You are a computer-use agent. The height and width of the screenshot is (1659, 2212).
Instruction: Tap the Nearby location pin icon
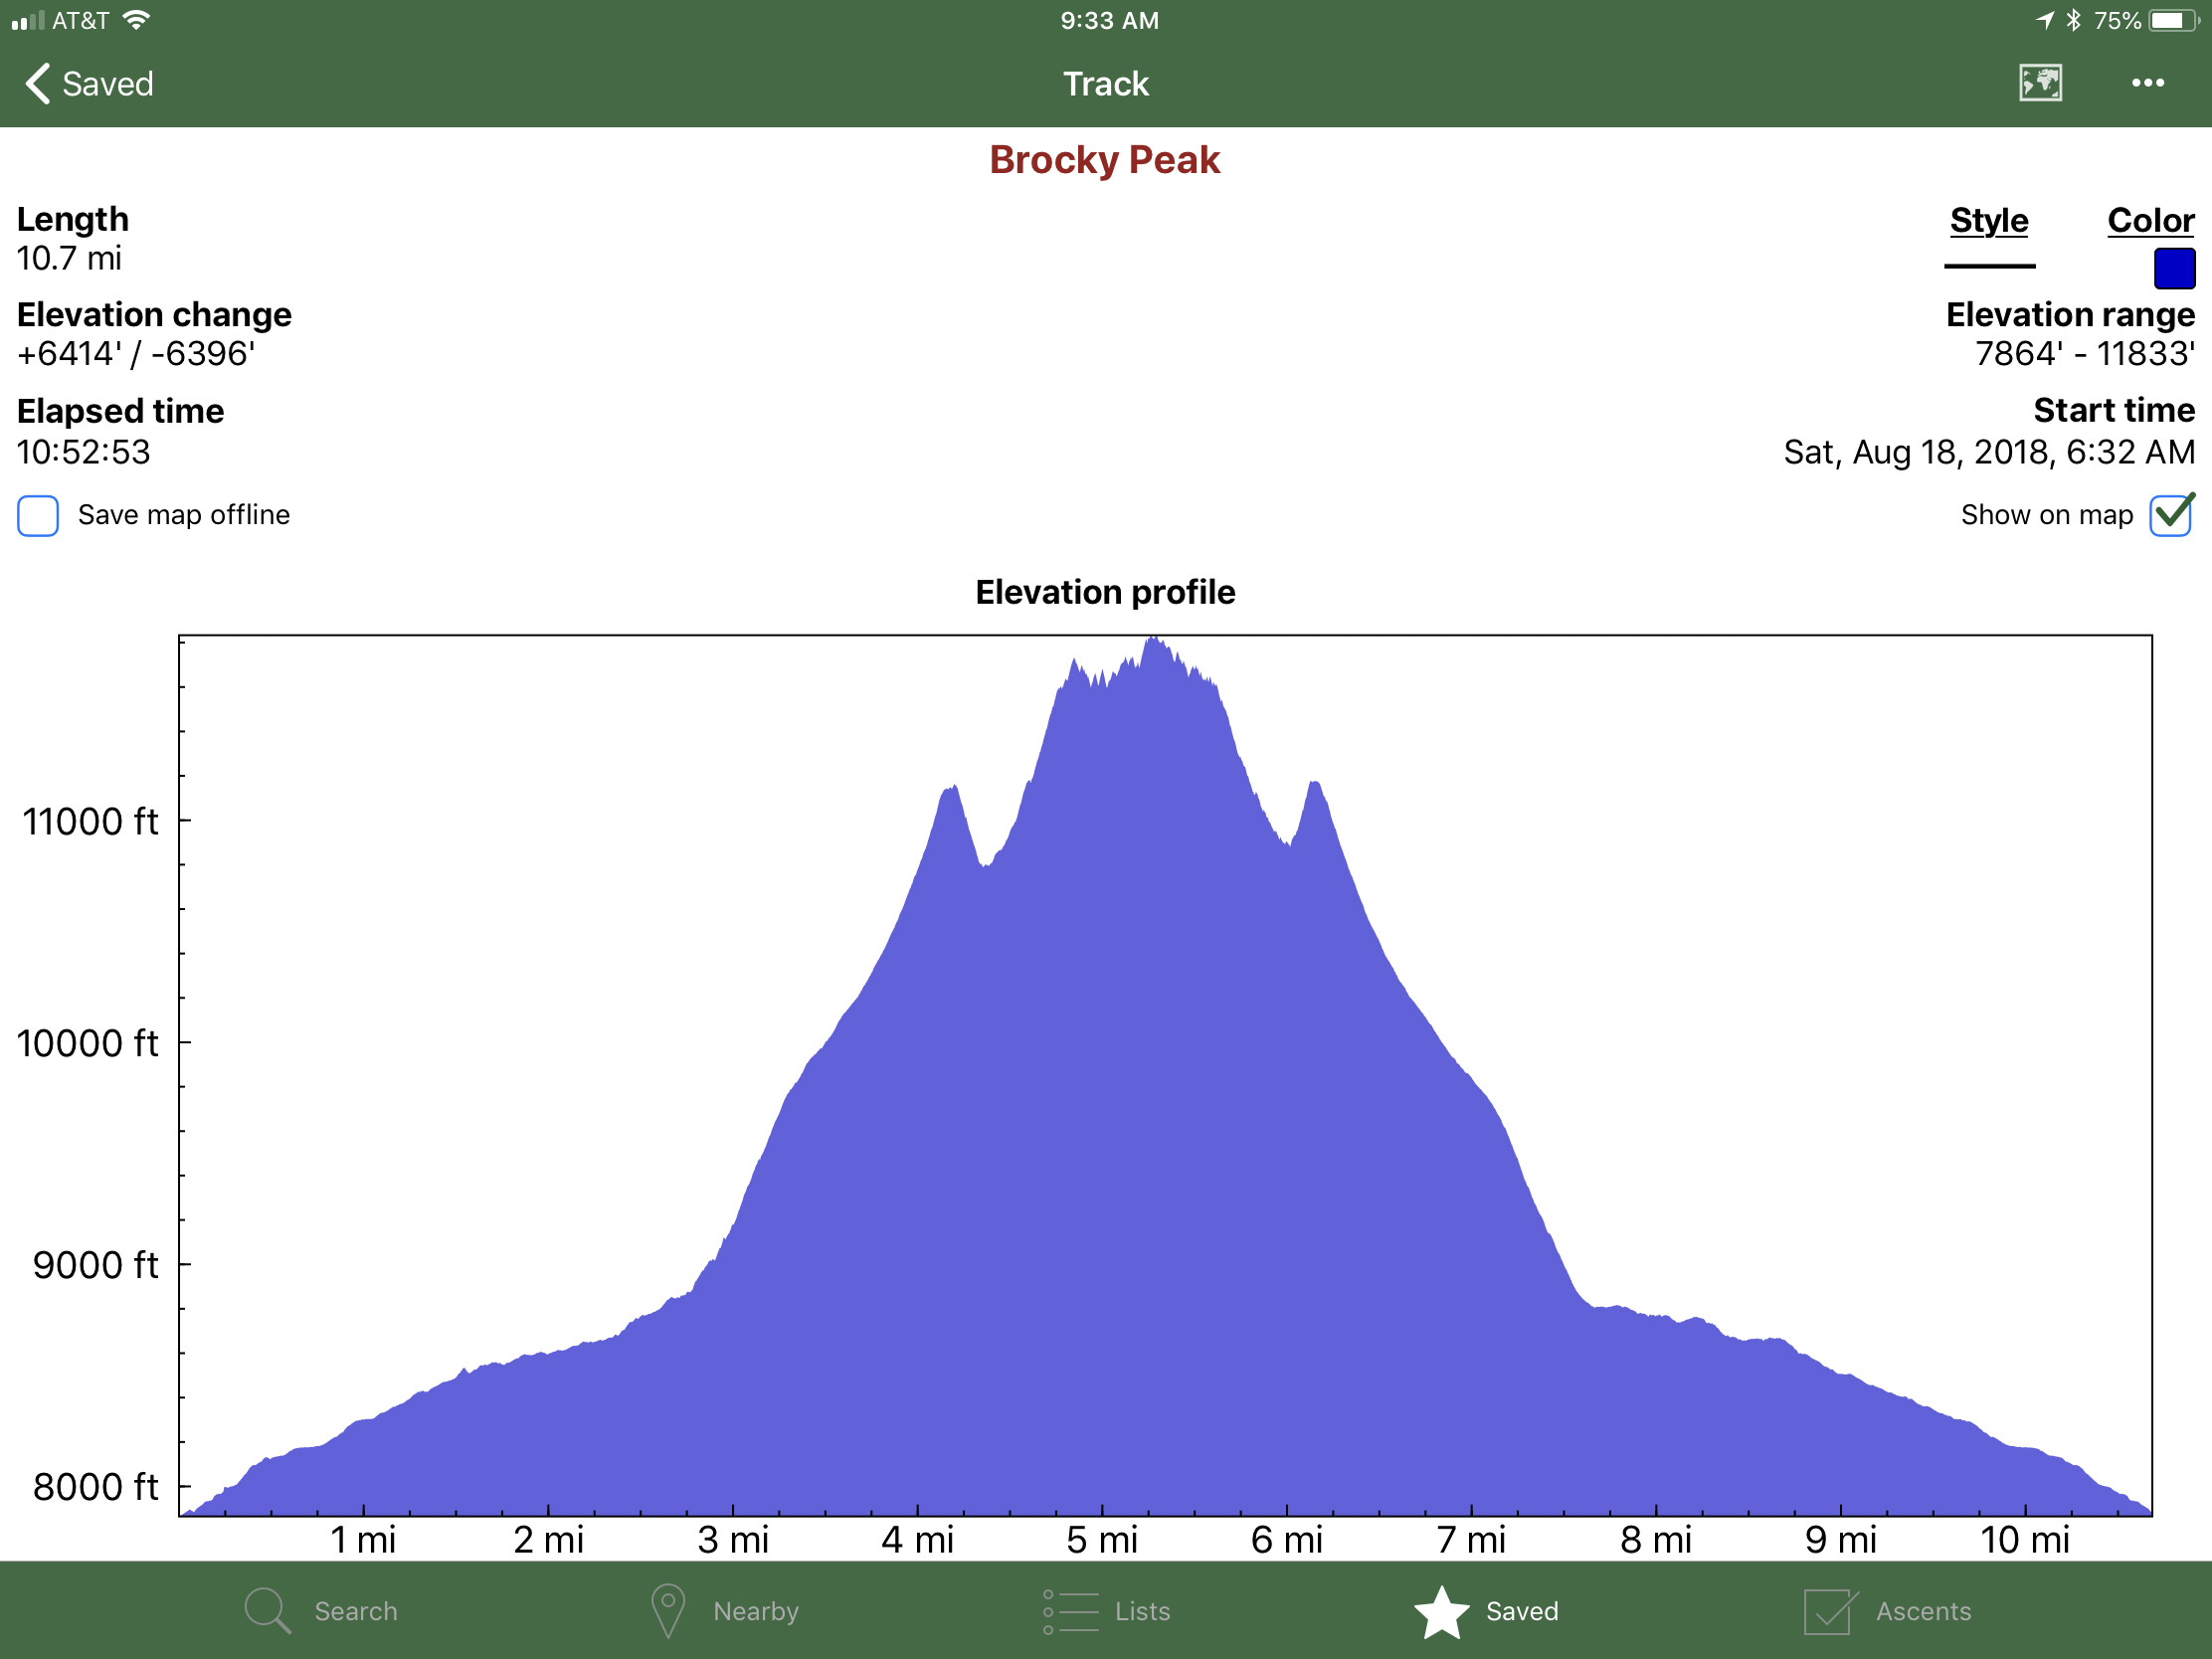click(667, 1610)
